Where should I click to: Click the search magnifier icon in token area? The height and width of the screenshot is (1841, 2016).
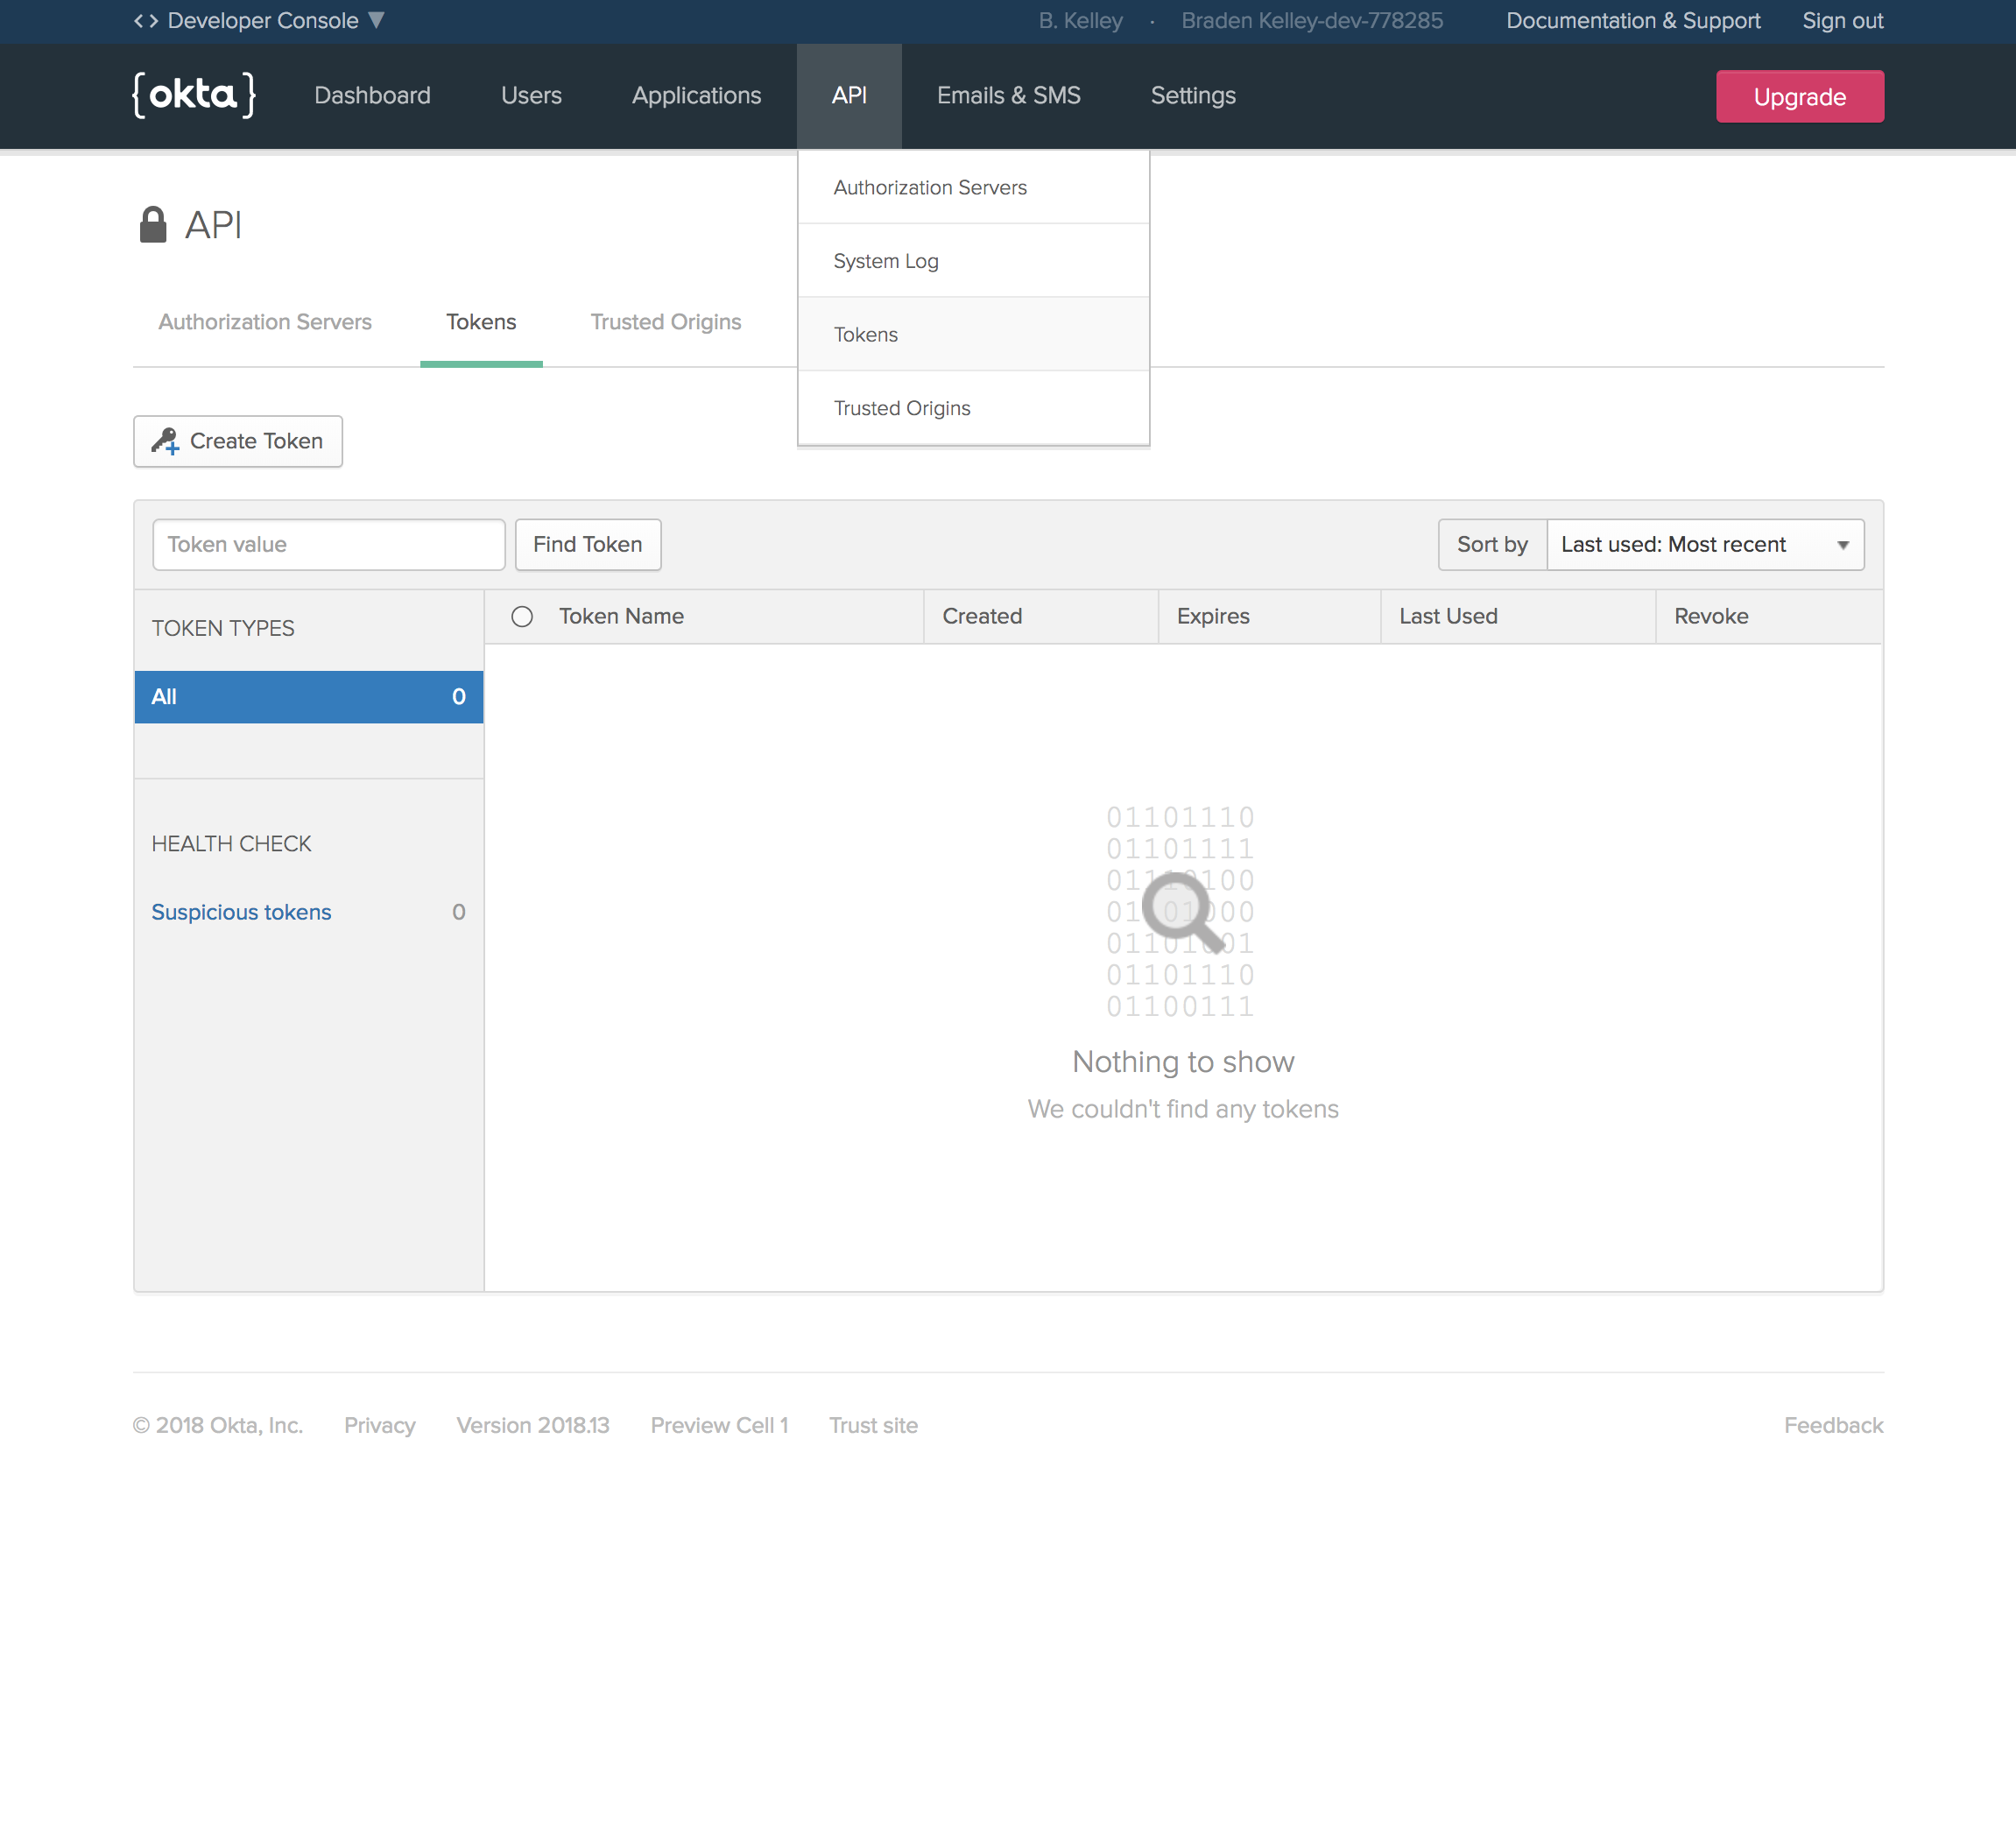pyautogui.click(x=1181, y=910)
